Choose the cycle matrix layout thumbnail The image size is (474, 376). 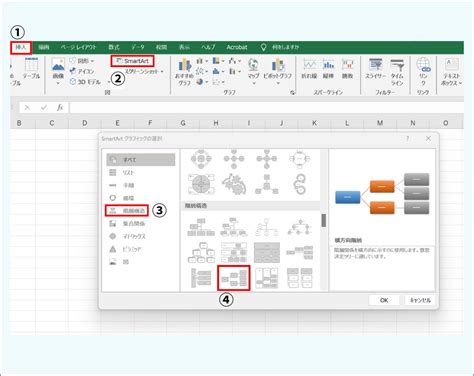click(x=201, y=184)
